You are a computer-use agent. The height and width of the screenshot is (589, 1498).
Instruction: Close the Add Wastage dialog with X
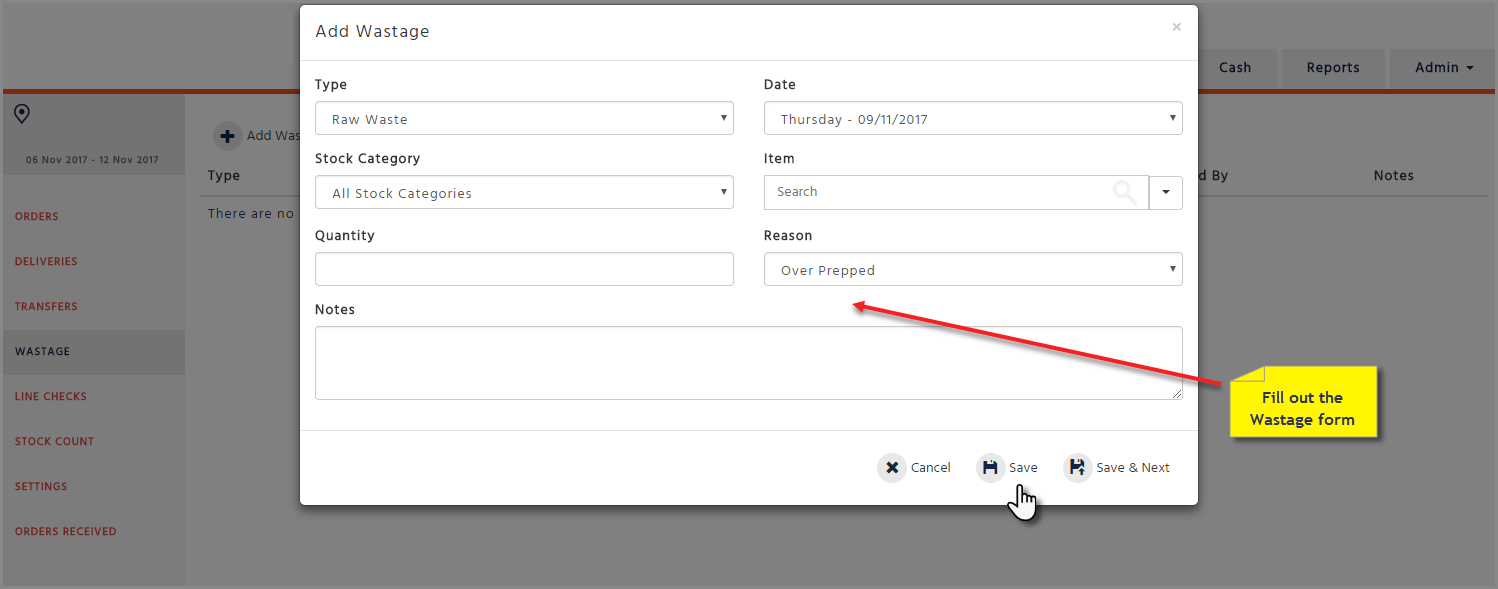pos(1177,27)
